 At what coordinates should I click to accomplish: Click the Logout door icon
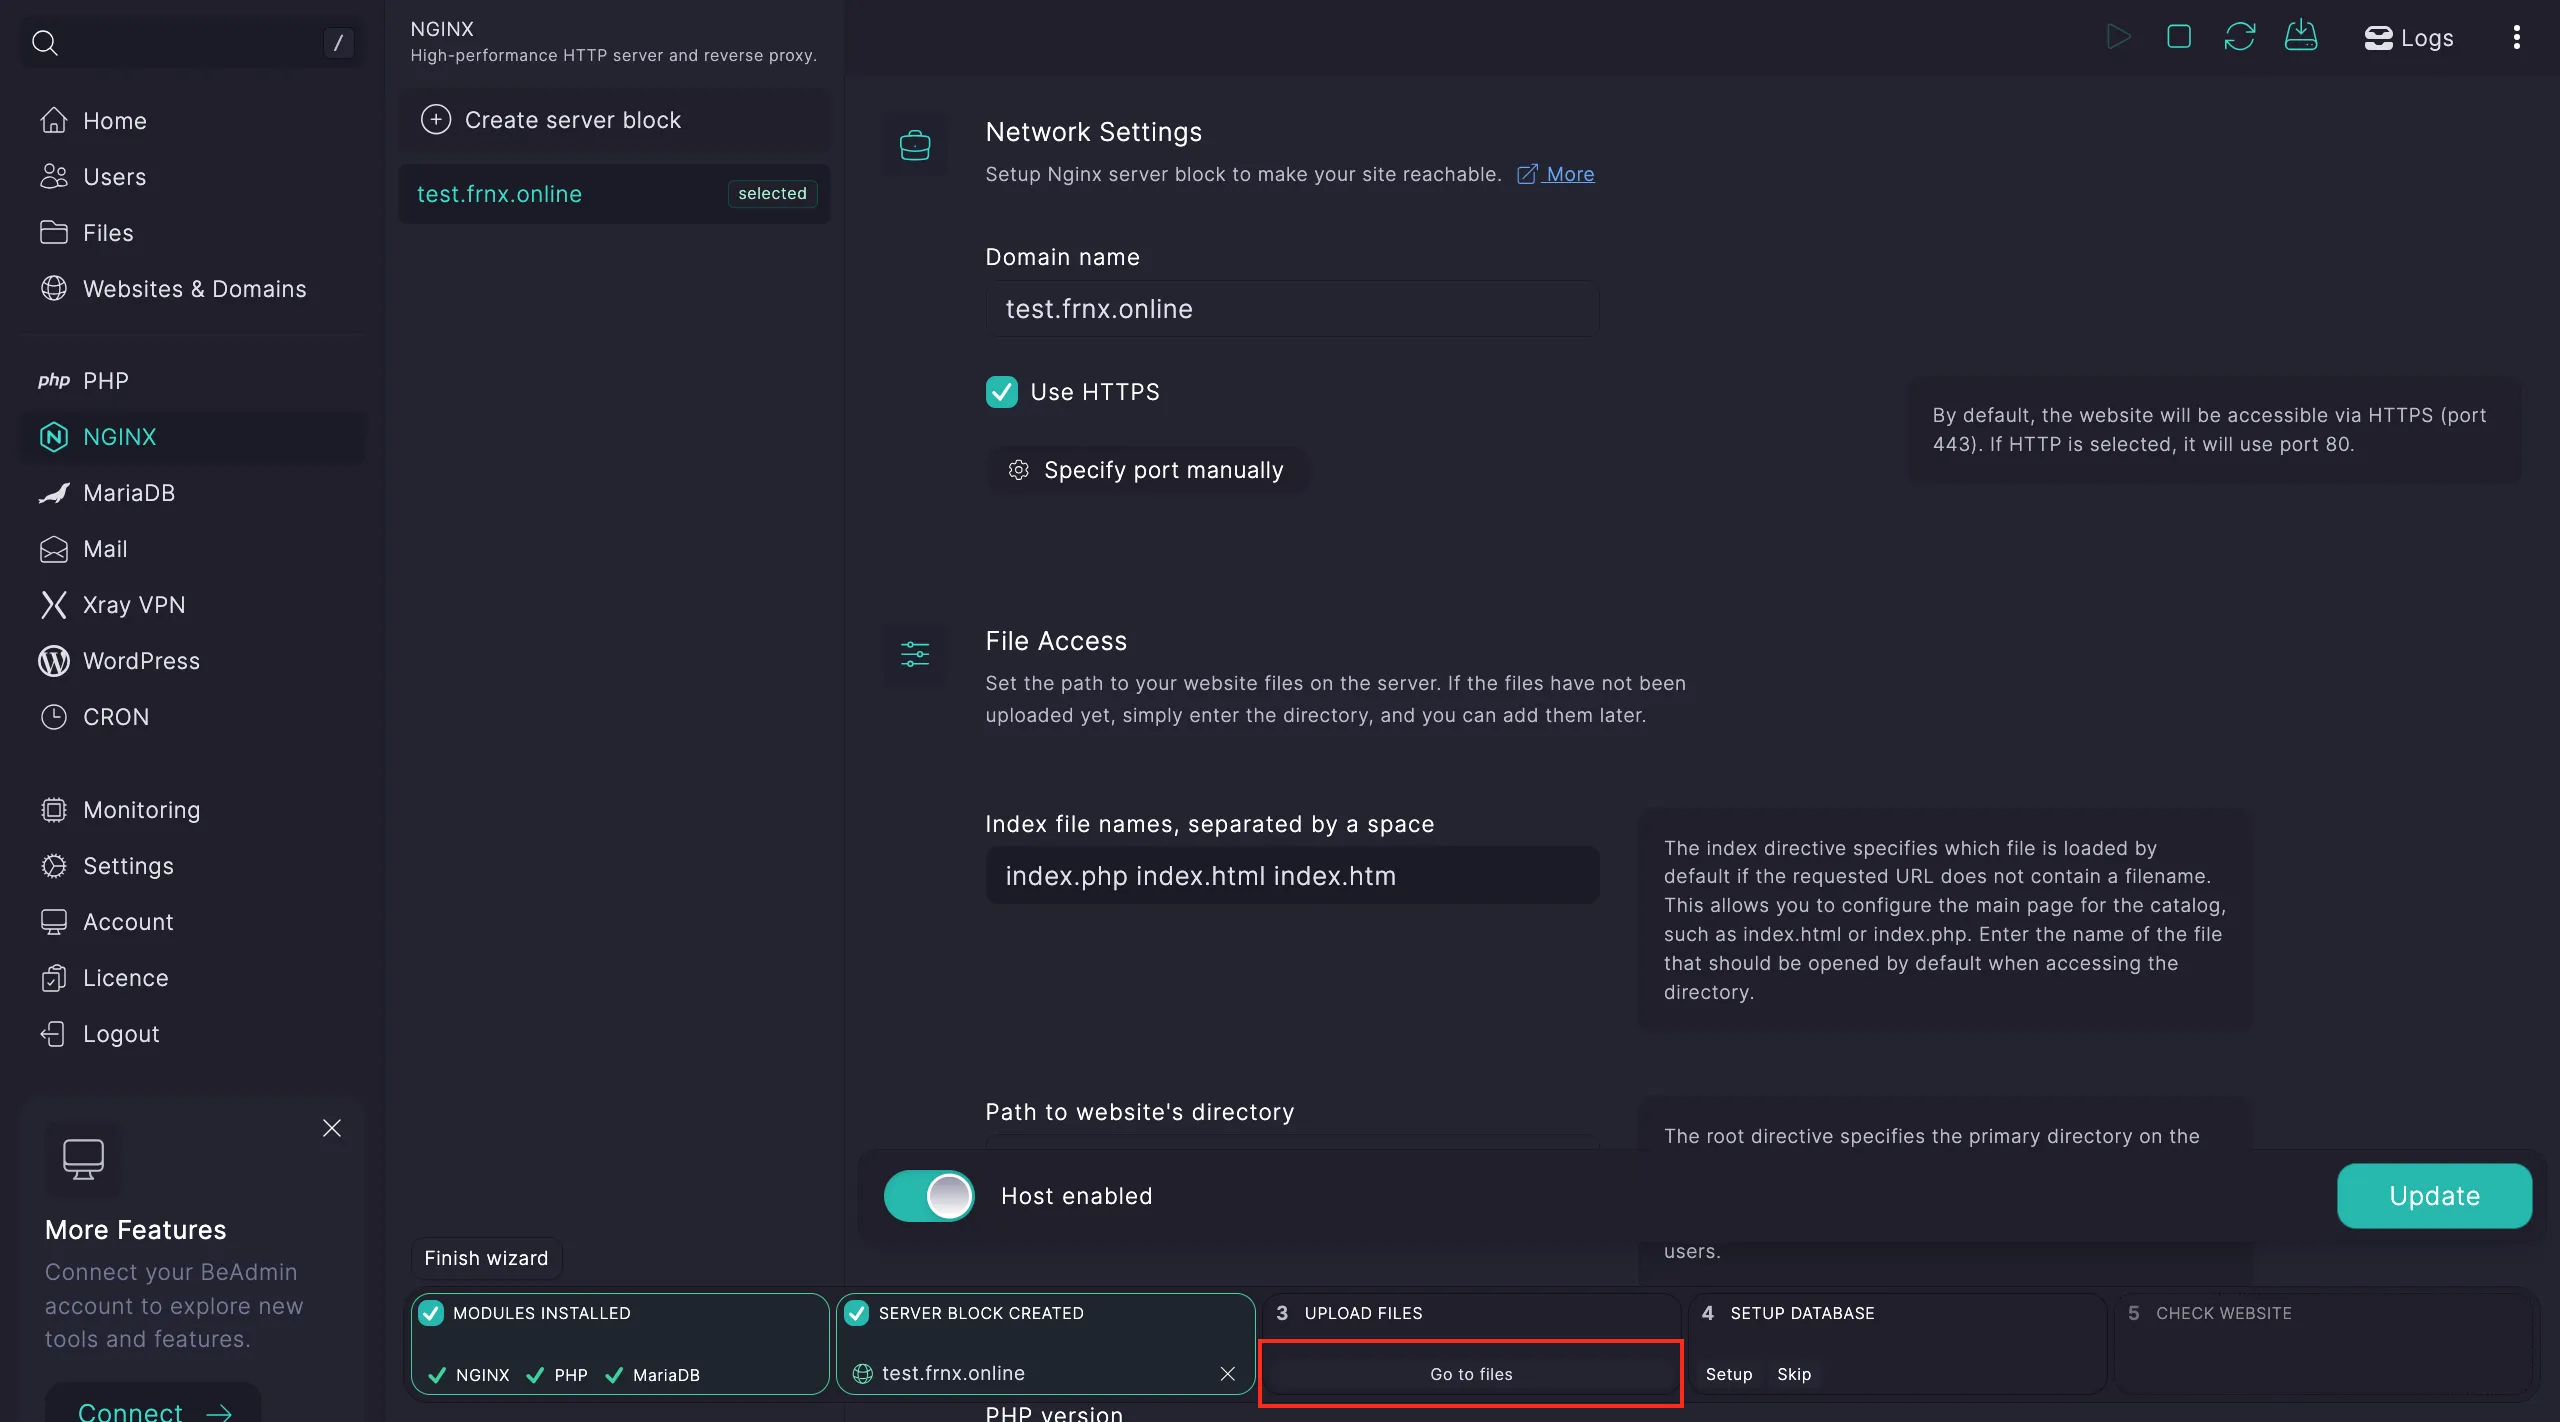pyautogui.click(x=54, y=1034)
